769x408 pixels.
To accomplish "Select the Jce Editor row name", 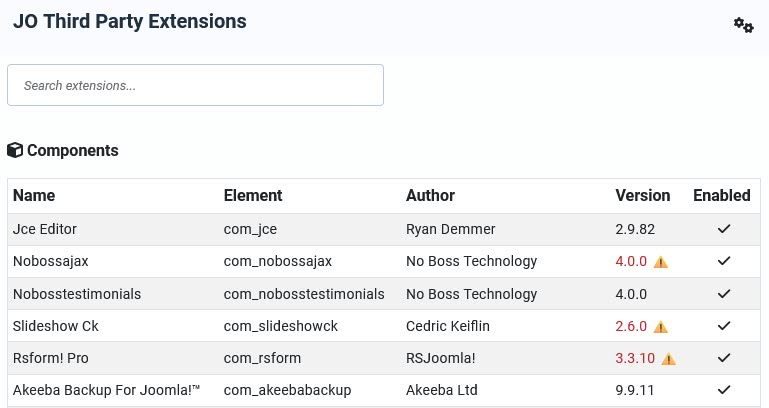I will 45,229.
